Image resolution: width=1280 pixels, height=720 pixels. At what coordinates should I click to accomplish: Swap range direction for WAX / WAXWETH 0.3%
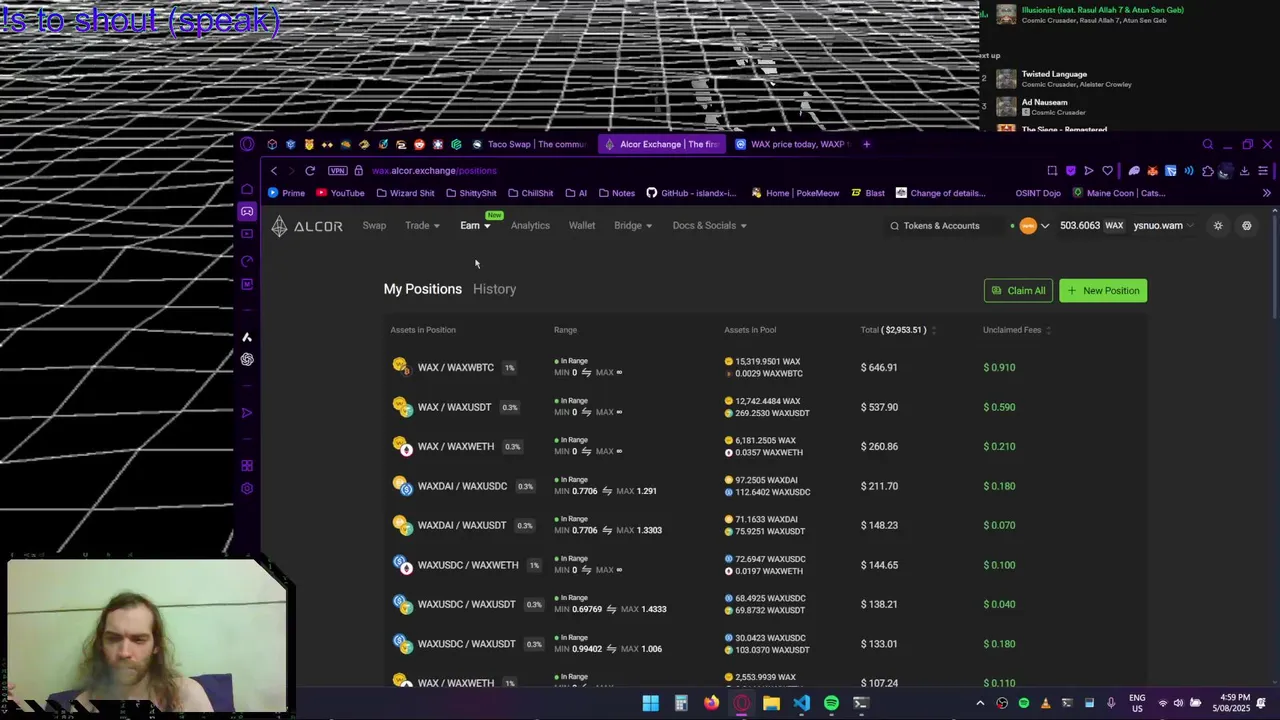coord(587,451)
